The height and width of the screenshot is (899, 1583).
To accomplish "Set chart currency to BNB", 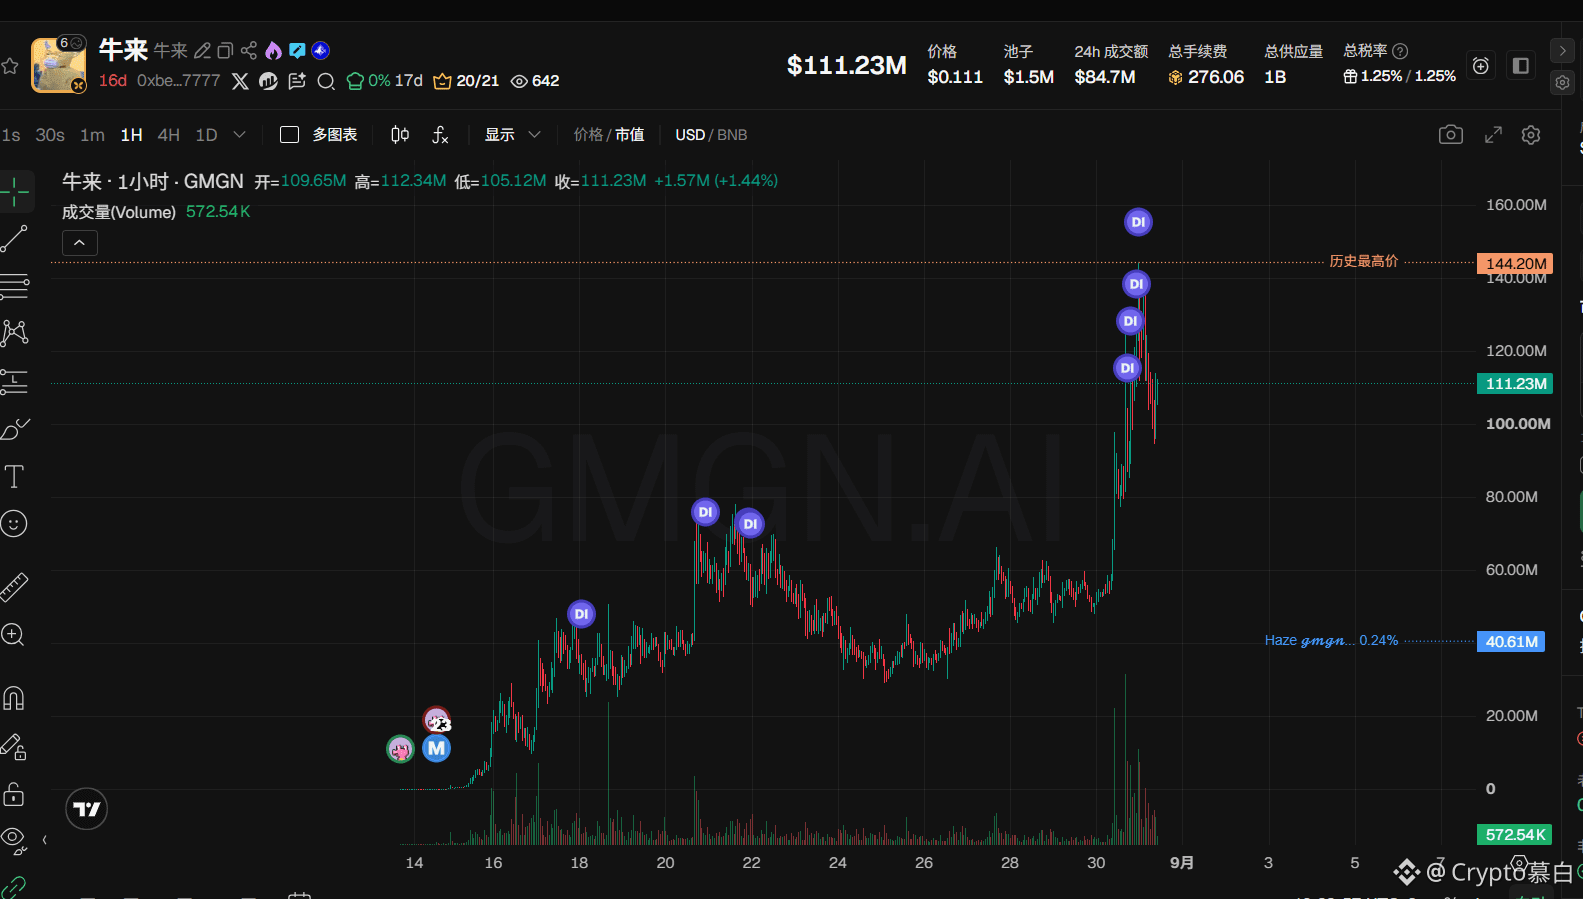I will coord(732,135).
